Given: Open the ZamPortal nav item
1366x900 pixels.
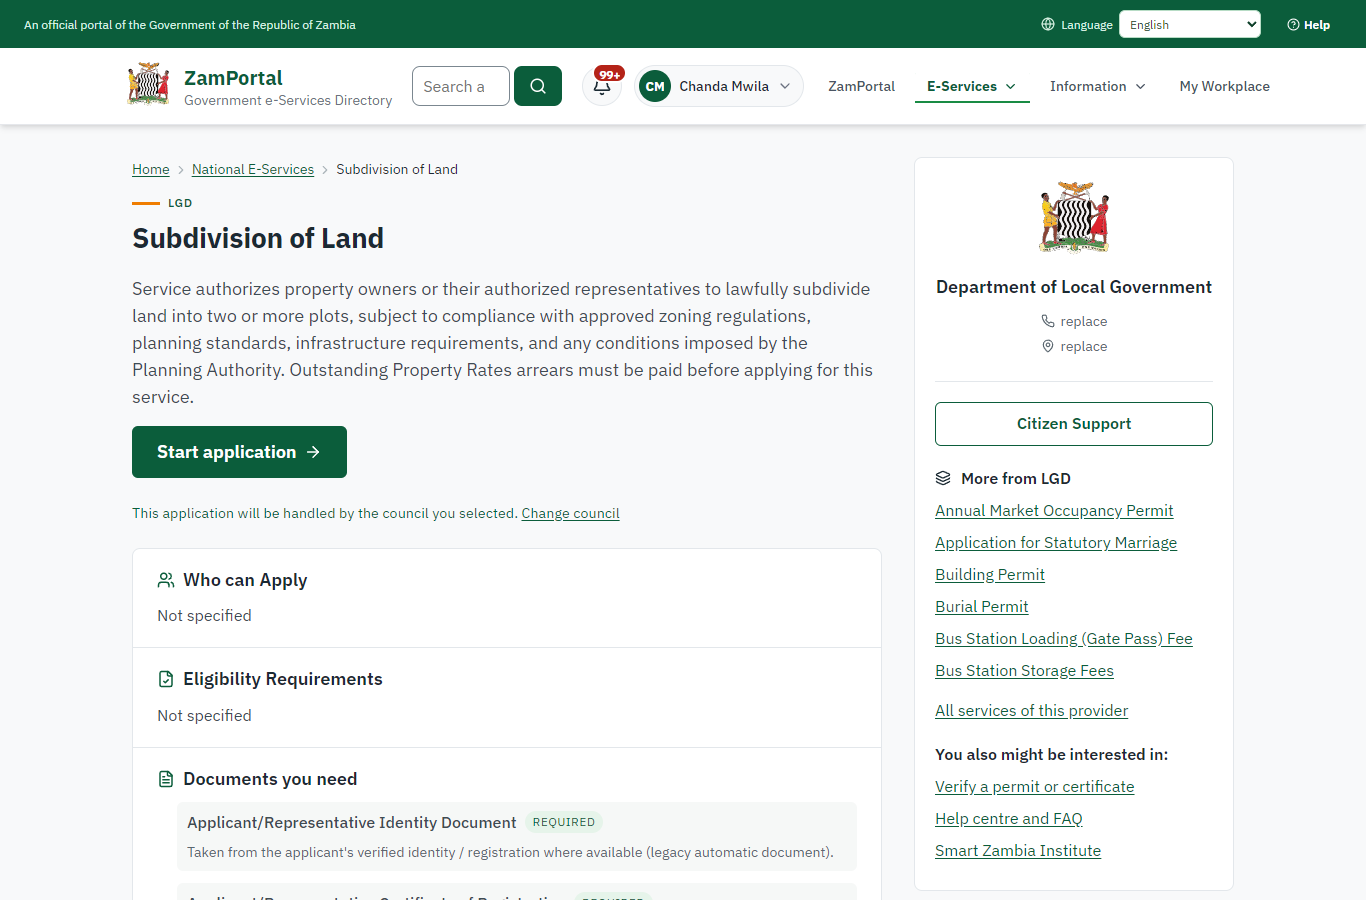Looking at the screenshot, I should tap(862, 86).
